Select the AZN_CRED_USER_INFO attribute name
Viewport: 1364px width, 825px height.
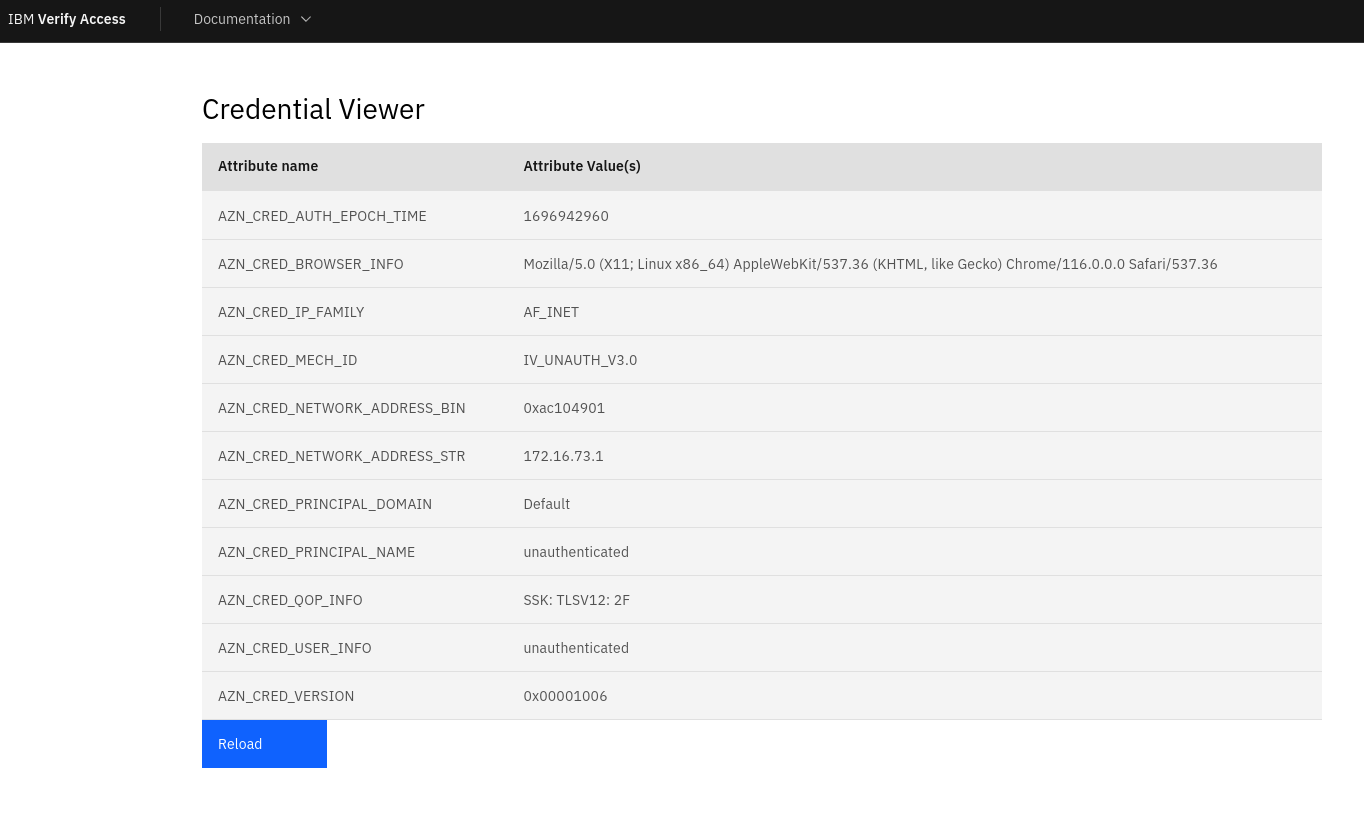pos(295,648)
